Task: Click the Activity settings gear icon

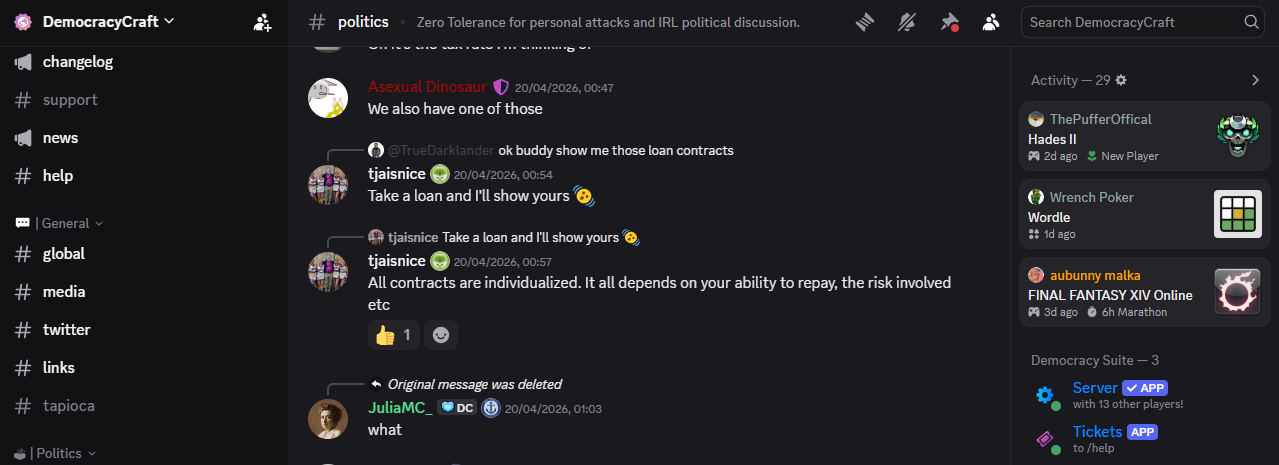Action: [x=1121, y=80]
